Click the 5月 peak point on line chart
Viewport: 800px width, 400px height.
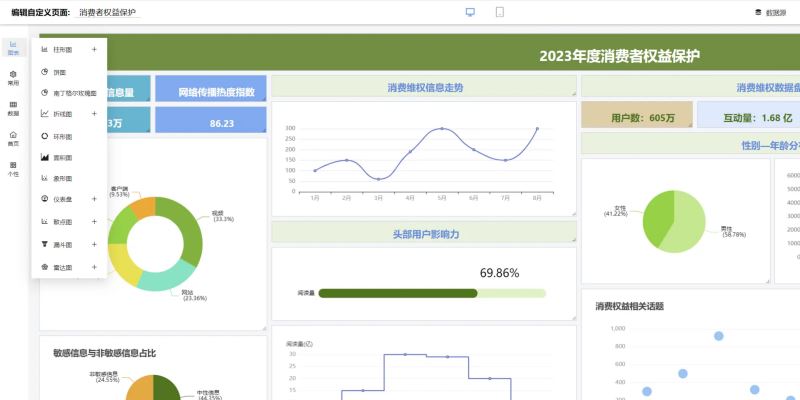pyautogui.click(x=442, y=129)
